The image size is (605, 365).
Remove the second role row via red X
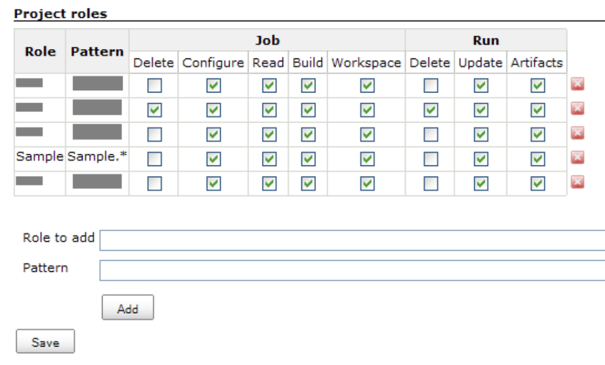[577, 108]
